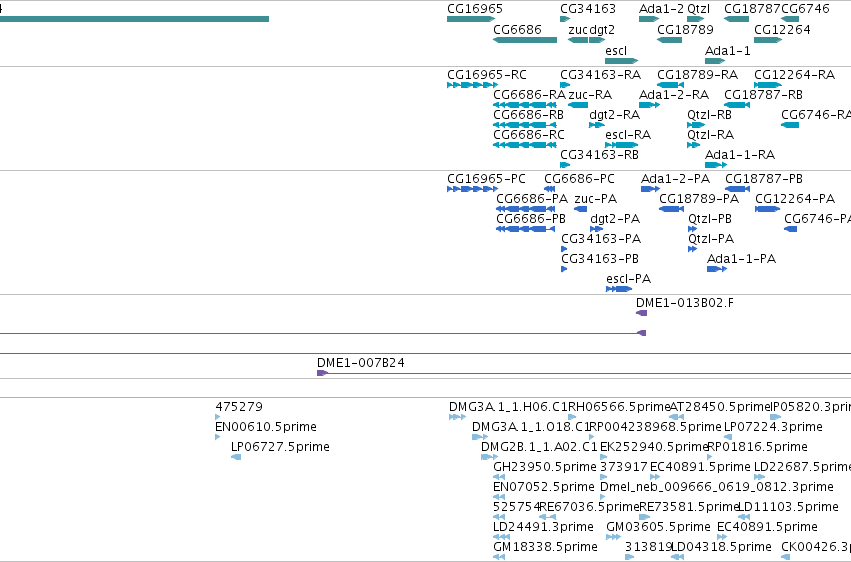The image size is (851, 562).
Task: Open the escl-RA transcript
Action: coord(628,135)
